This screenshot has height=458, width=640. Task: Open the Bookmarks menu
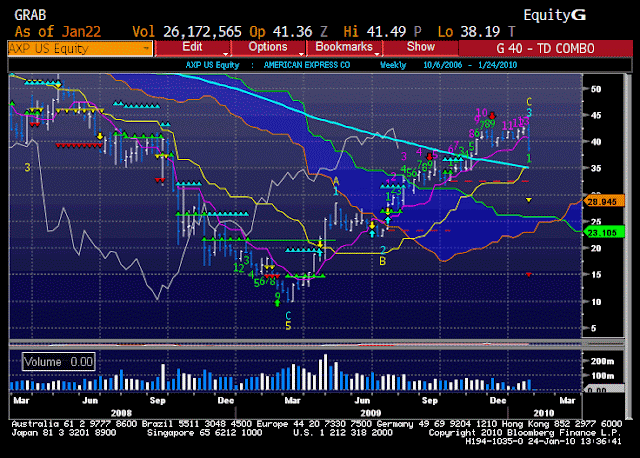pos(344,47)
